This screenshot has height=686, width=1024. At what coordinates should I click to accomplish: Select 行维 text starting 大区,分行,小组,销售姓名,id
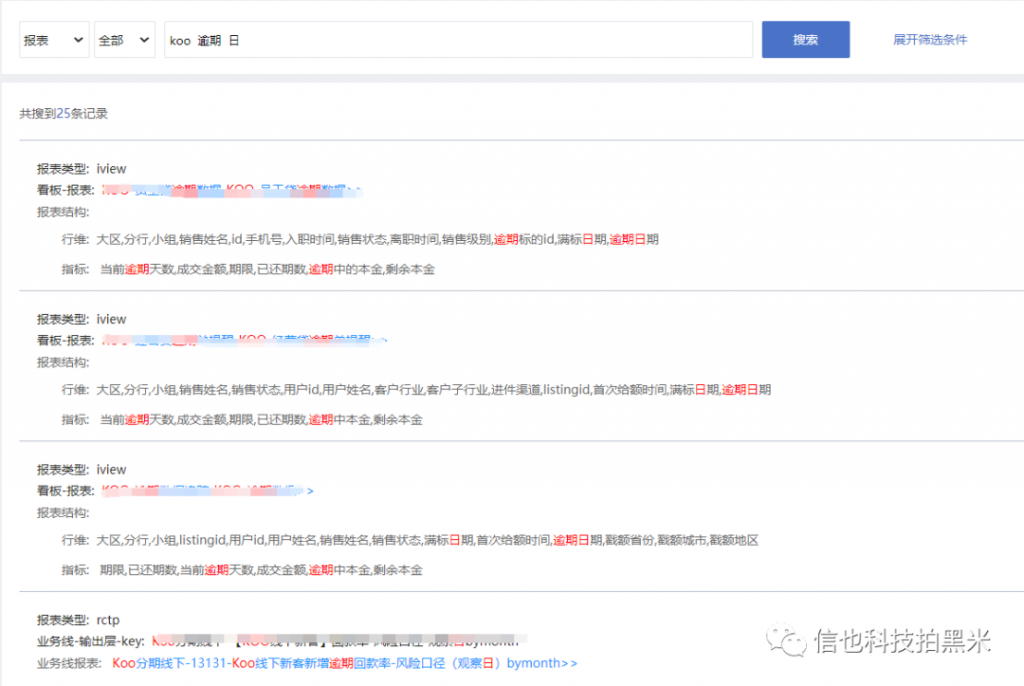point(377,240)
